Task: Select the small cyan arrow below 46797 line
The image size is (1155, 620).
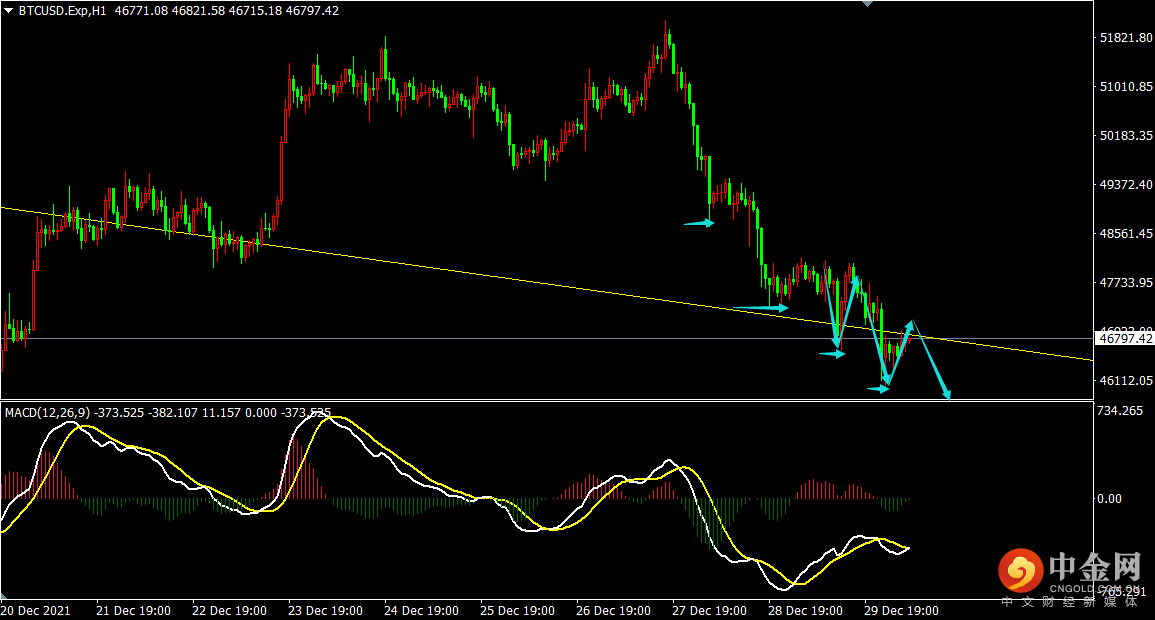Action: point(832,354)
